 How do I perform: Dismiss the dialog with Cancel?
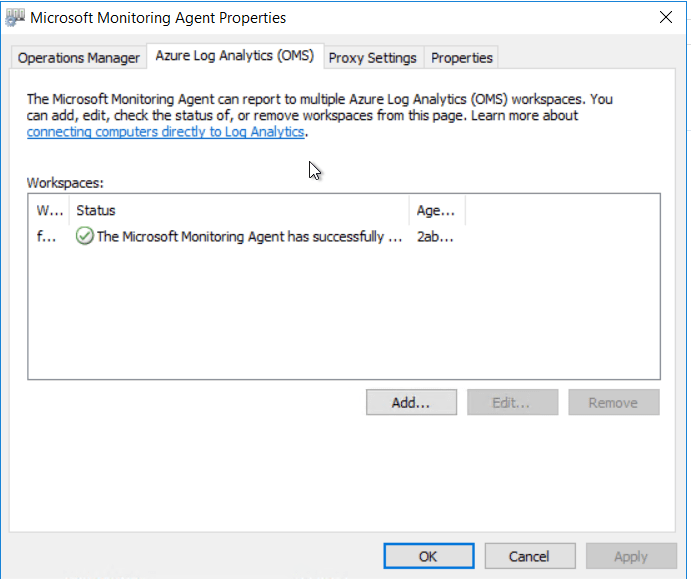(529, 556)
